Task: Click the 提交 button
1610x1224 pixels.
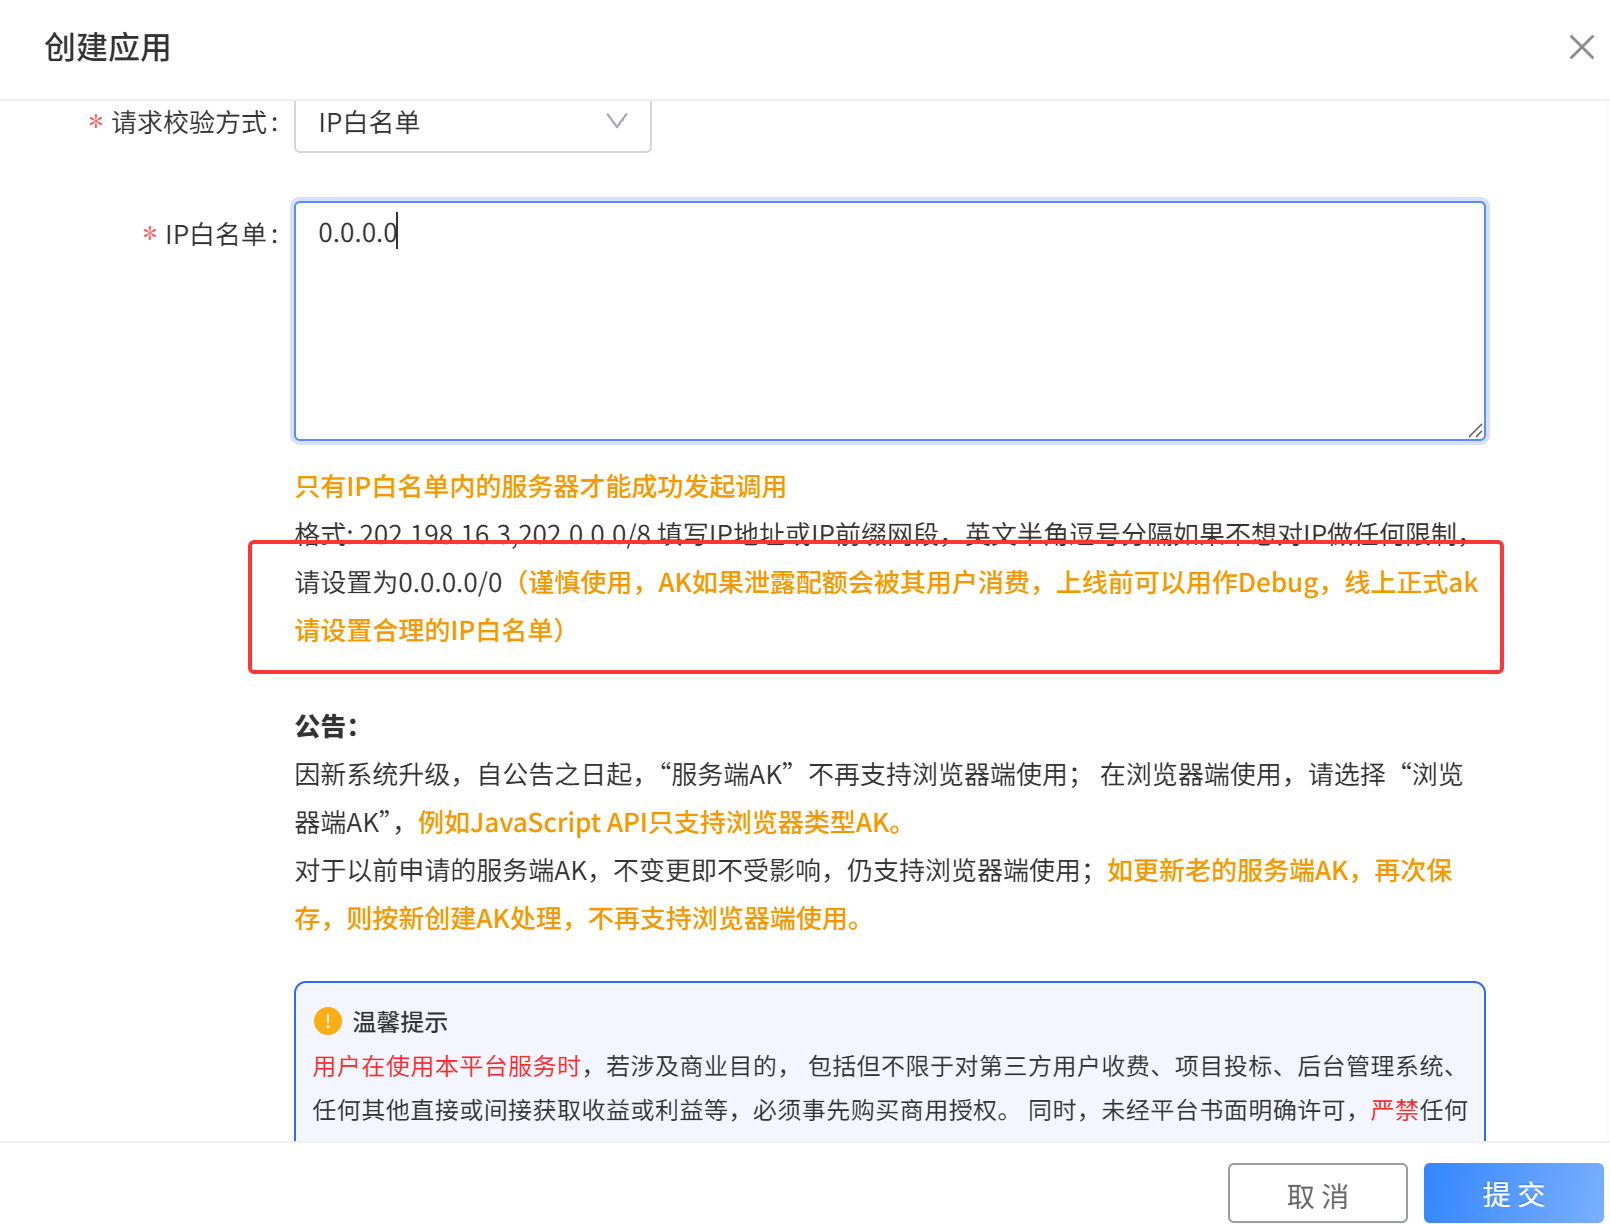Action: (1513, 1193)
